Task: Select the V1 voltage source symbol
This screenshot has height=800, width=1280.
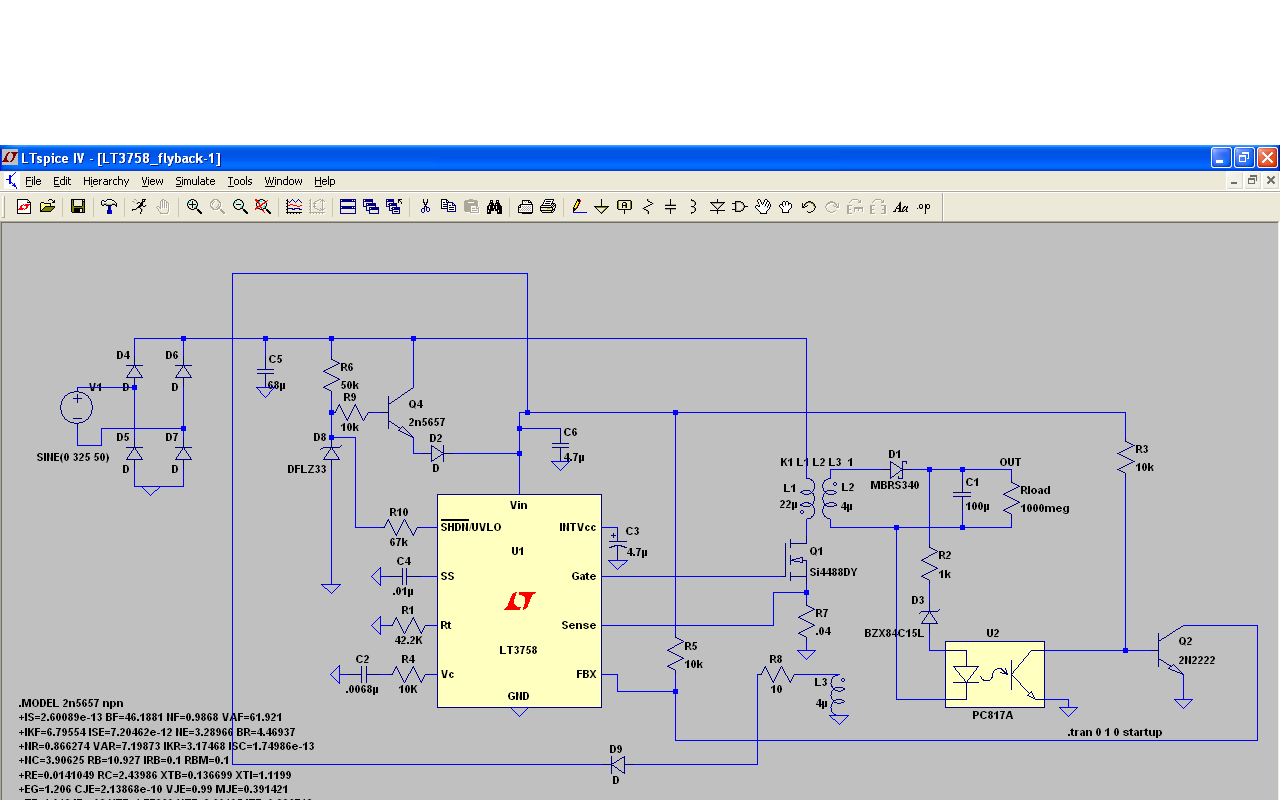Action: (76, 407)
